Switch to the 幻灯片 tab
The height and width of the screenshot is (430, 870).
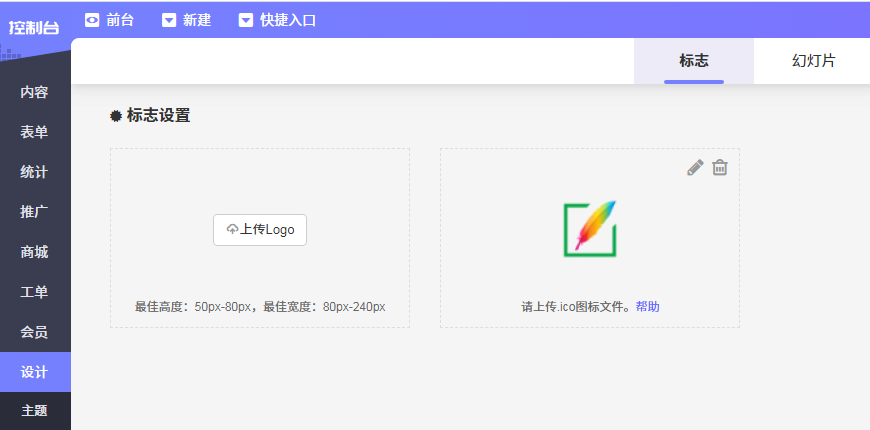point(813,61)
